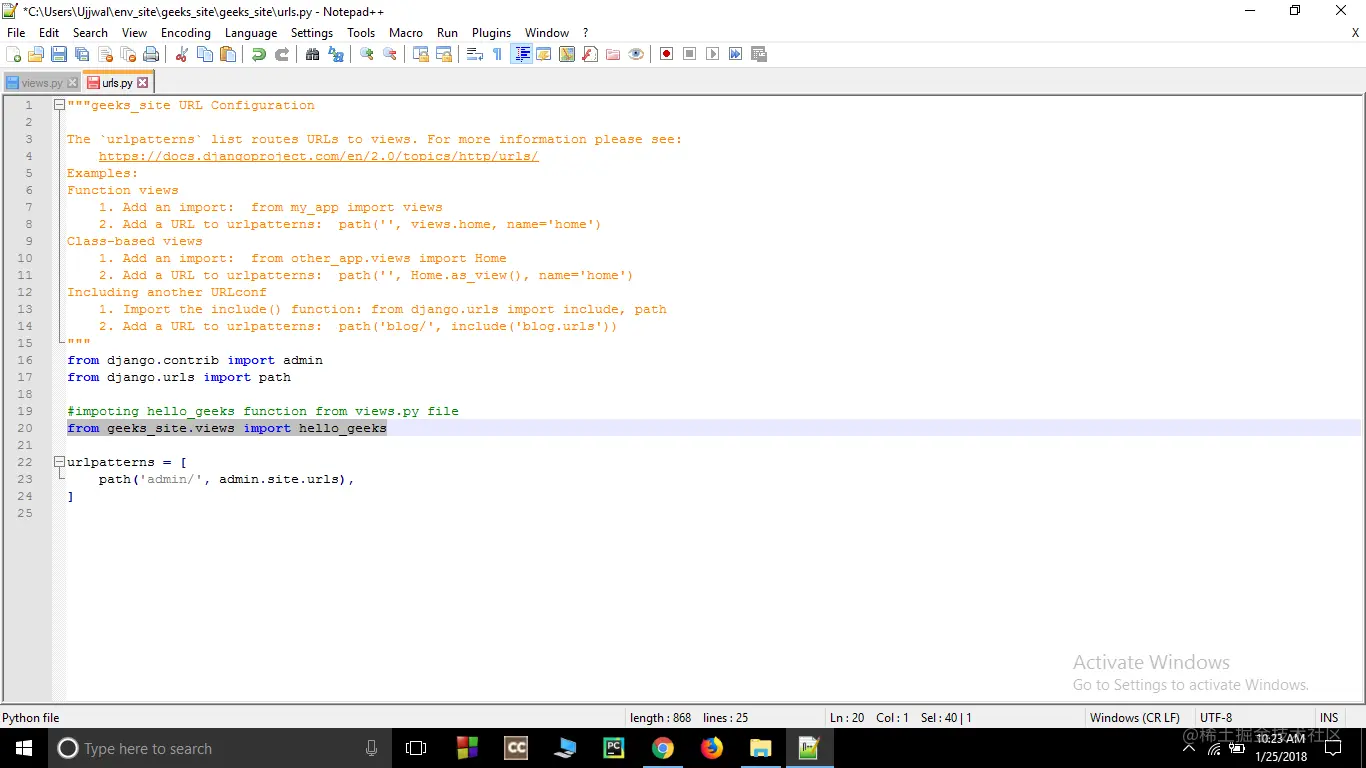The image size is (1366, 768).
Task: Toggle show all characters pilcrow icon
Action: (497, 54)
